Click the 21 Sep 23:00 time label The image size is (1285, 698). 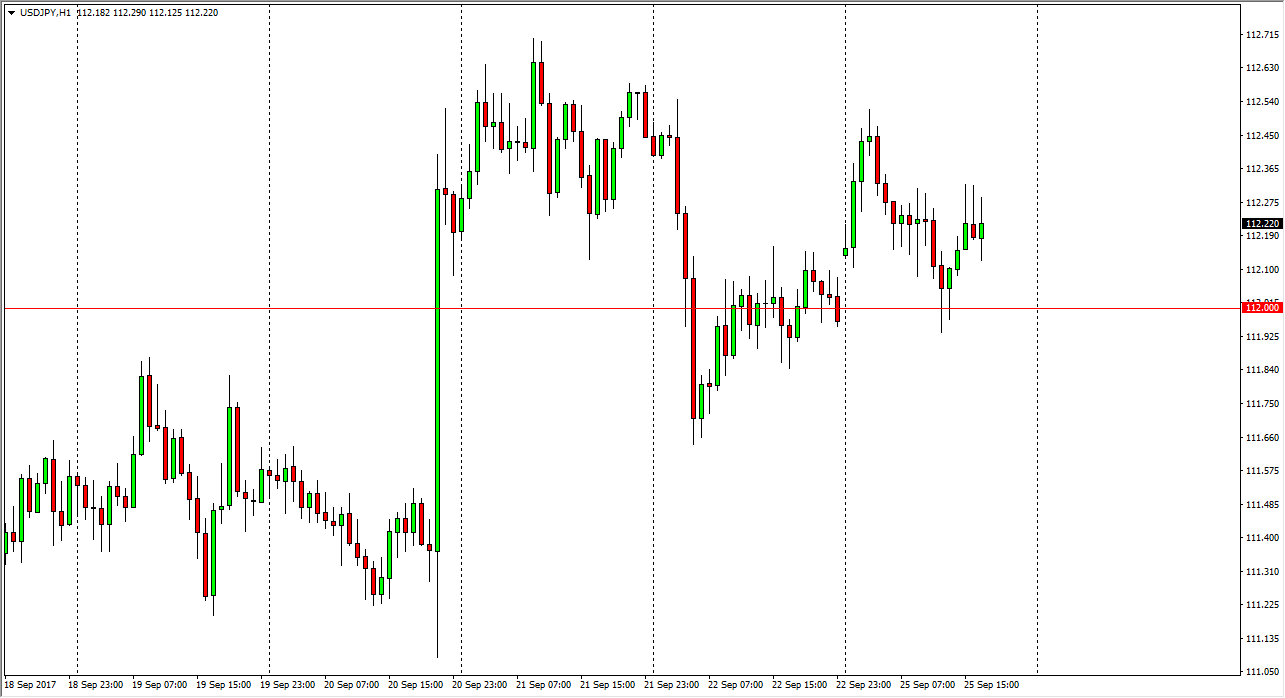(x=672, y=685)
